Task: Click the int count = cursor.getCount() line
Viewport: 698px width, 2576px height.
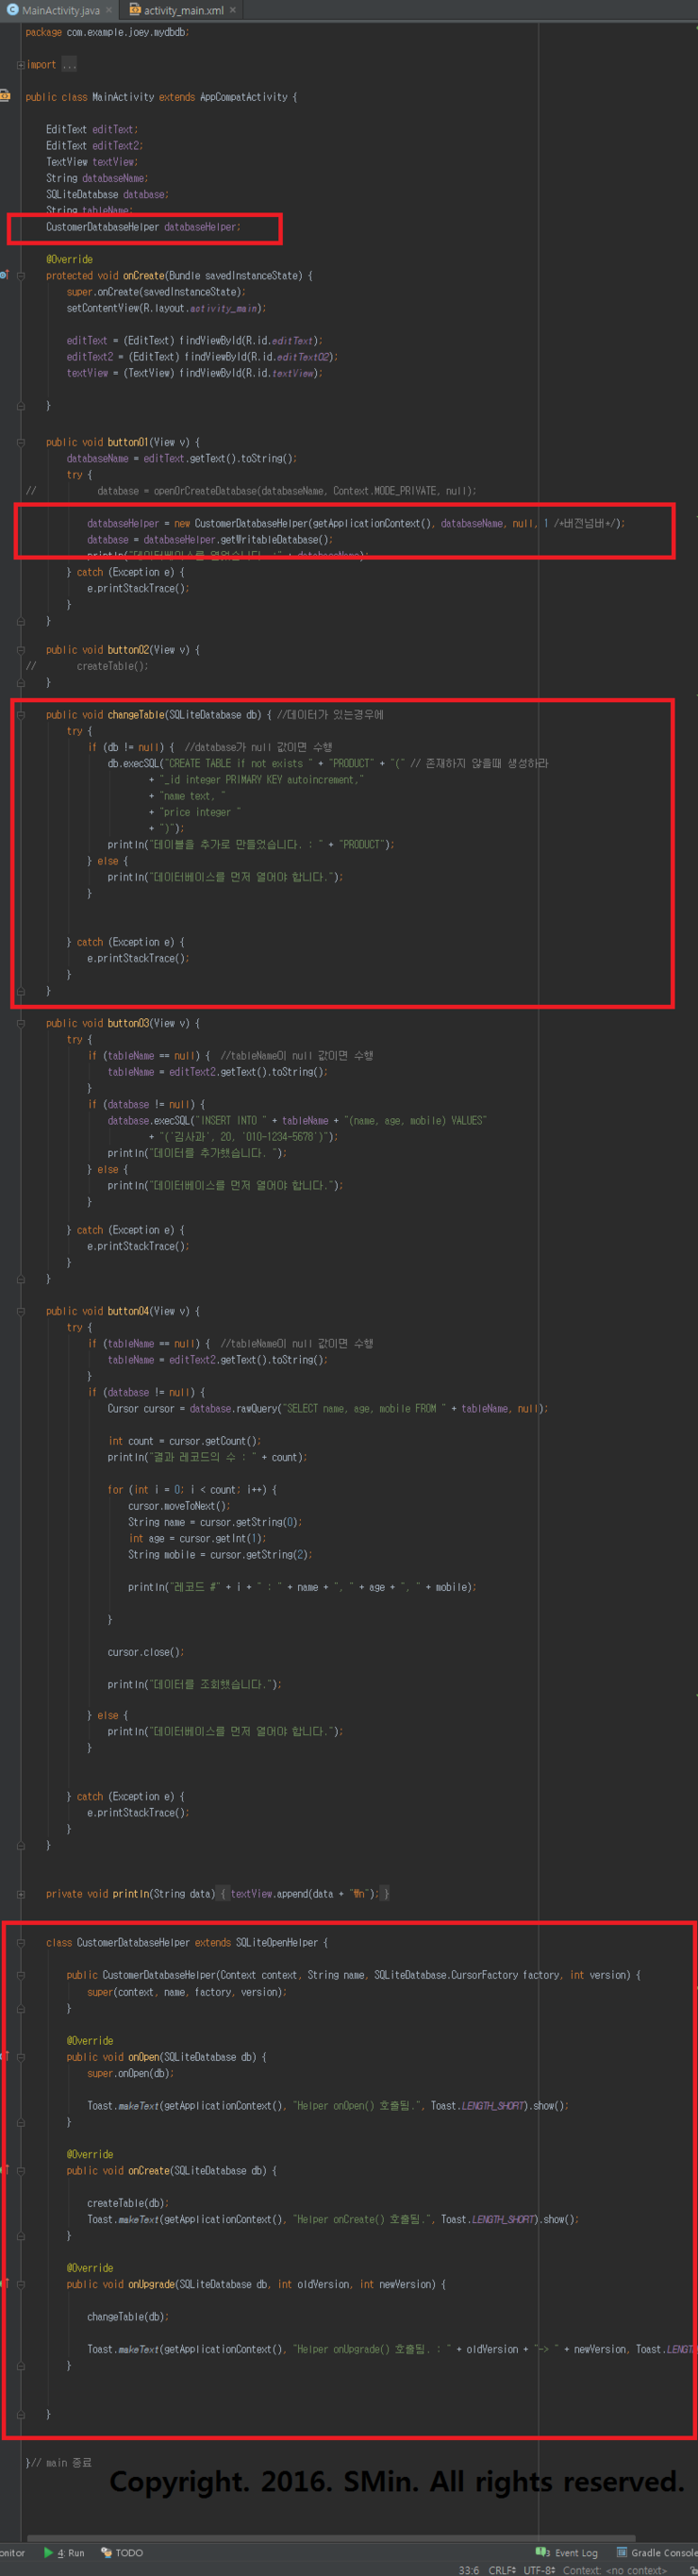Action: pos(184,1441)
